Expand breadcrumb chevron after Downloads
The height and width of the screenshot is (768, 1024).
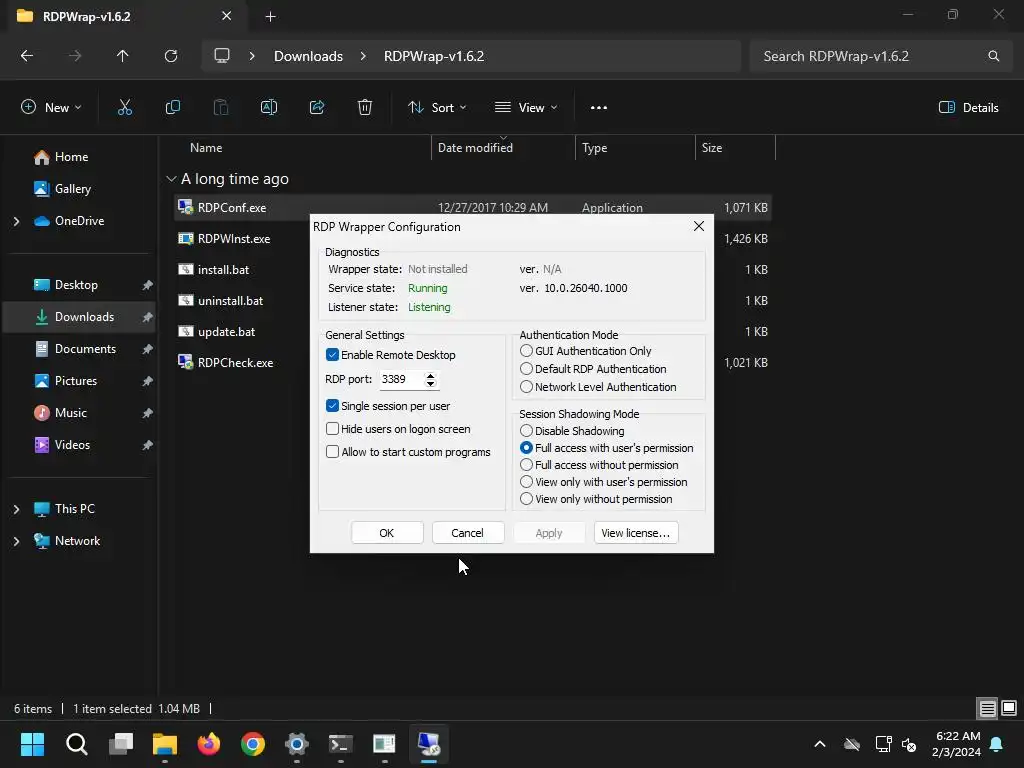363,56
